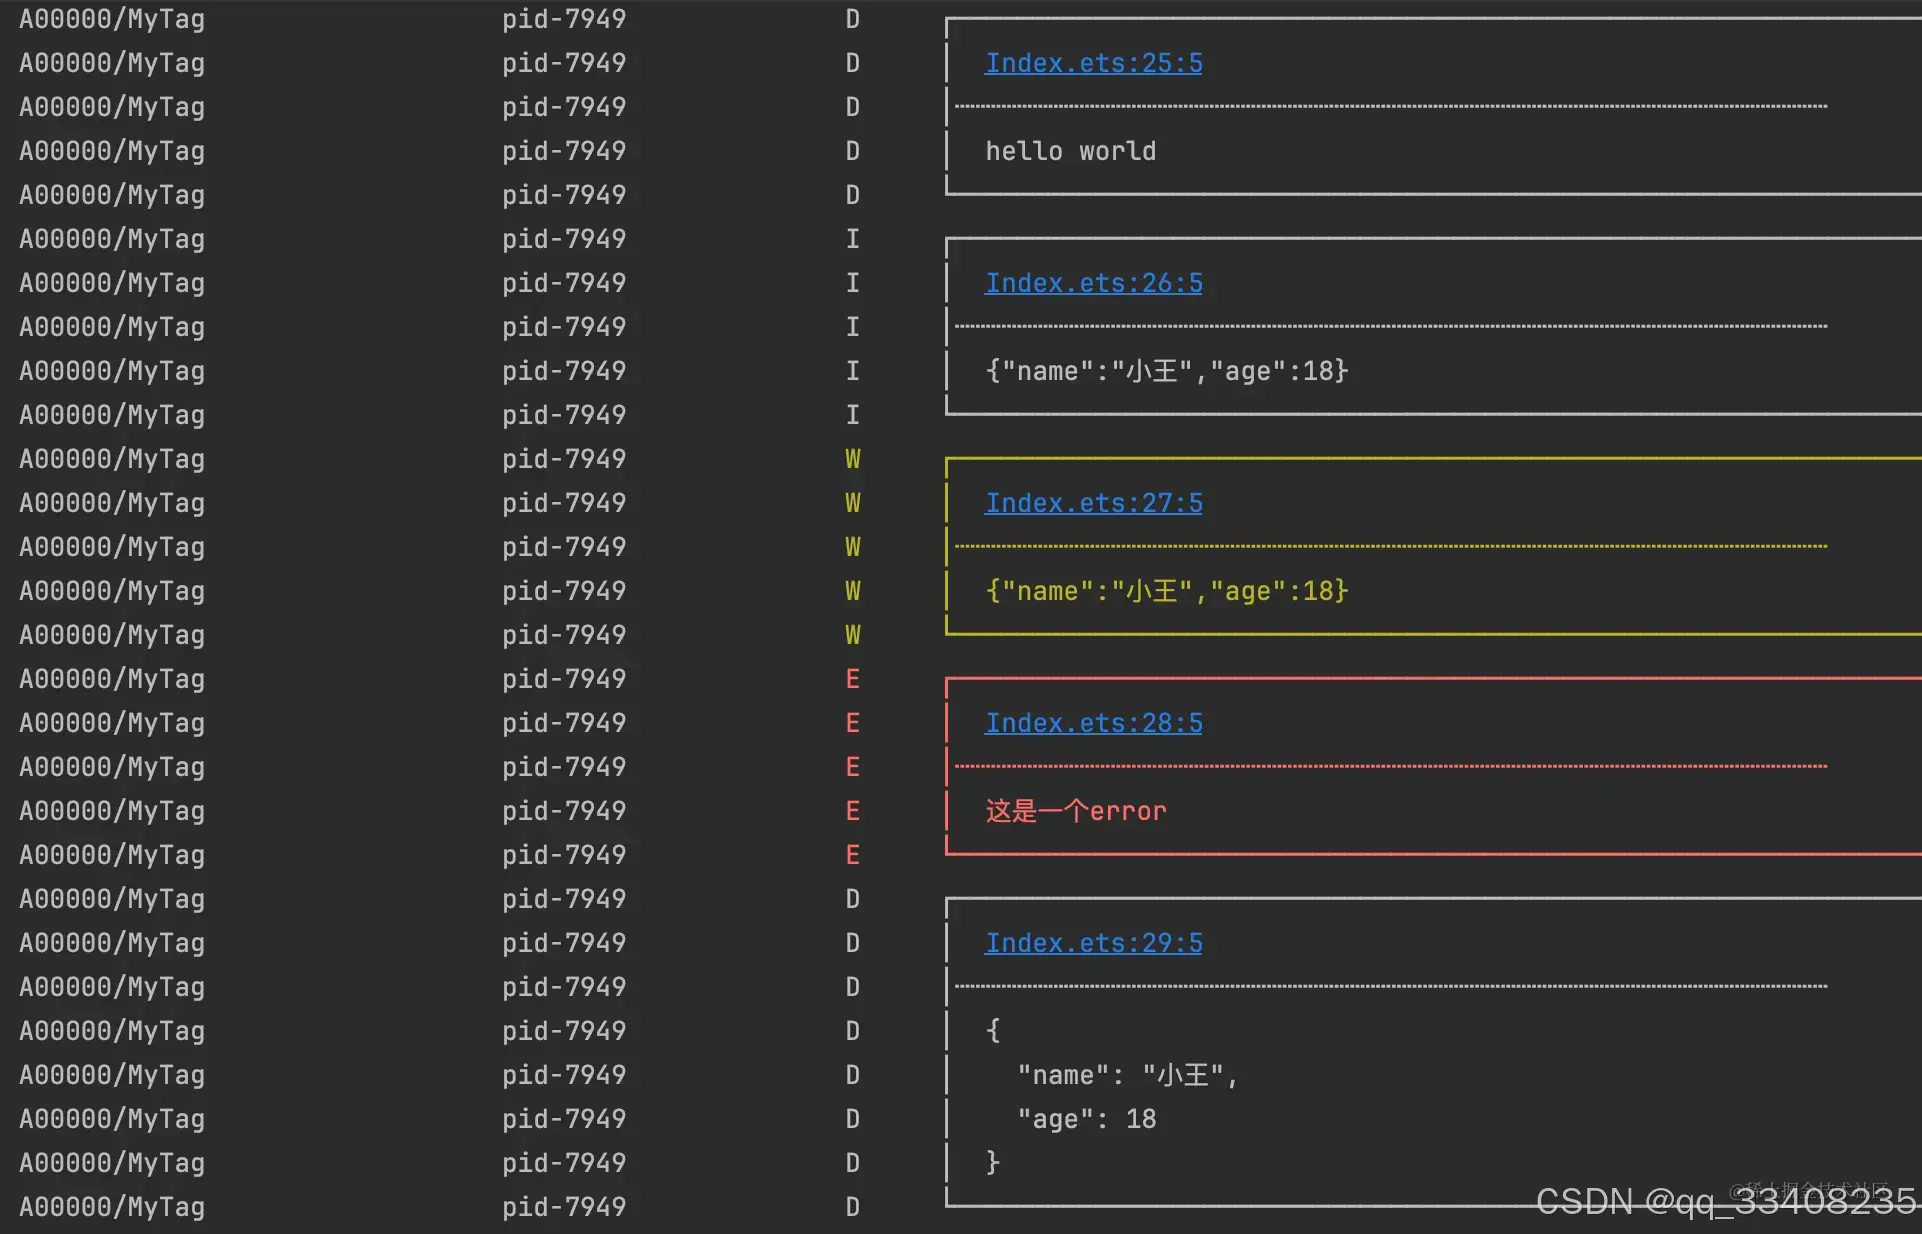Open the Index.ets:25:5 source link
The image size is (1922, 1234).
[x=1094, y=63]
